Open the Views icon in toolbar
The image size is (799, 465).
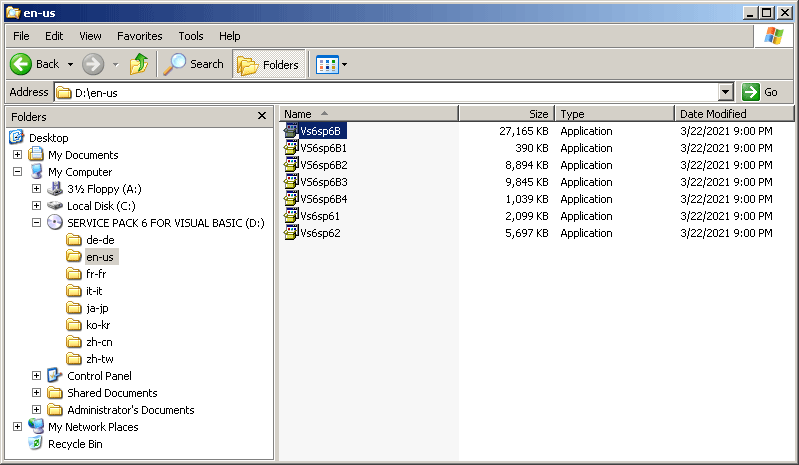click(x=327, y=65)
